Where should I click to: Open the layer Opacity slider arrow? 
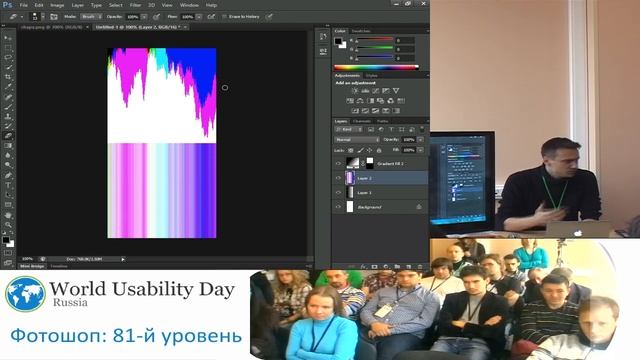point(420,140)
